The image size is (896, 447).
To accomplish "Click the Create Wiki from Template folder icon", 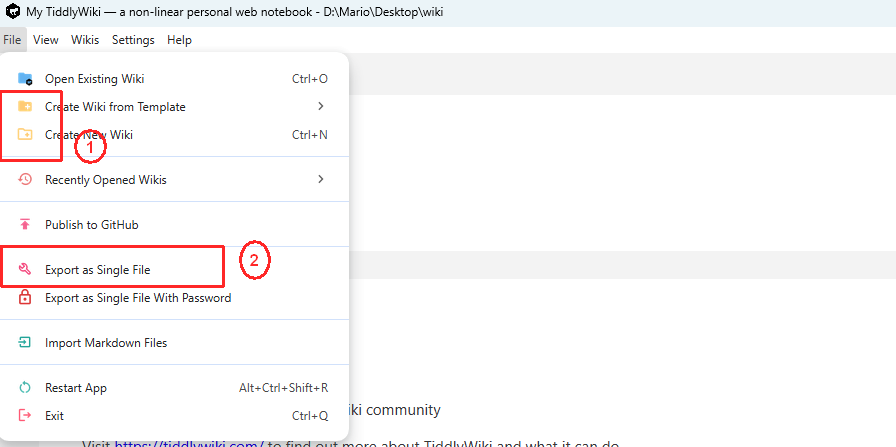I will tap(25, 107).
